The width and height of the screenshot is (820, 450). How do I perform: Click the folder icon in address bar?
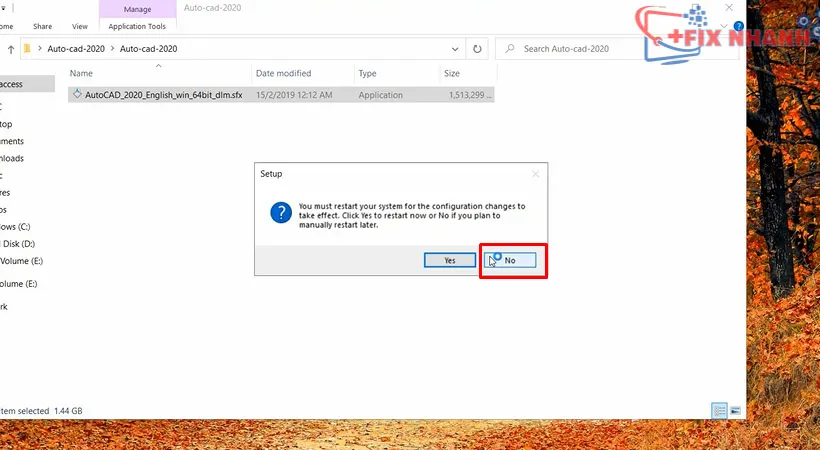coord(26,48)
